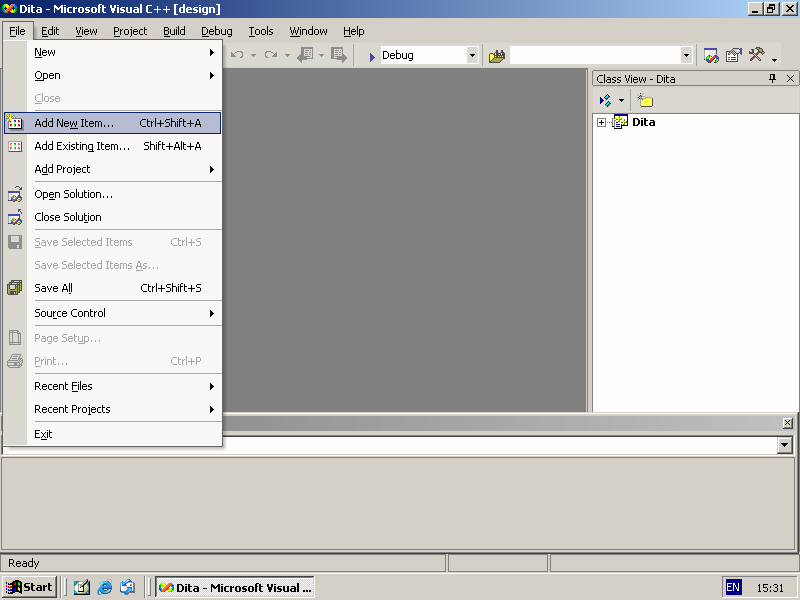Click the Windows Start button

tap(30, 587)
